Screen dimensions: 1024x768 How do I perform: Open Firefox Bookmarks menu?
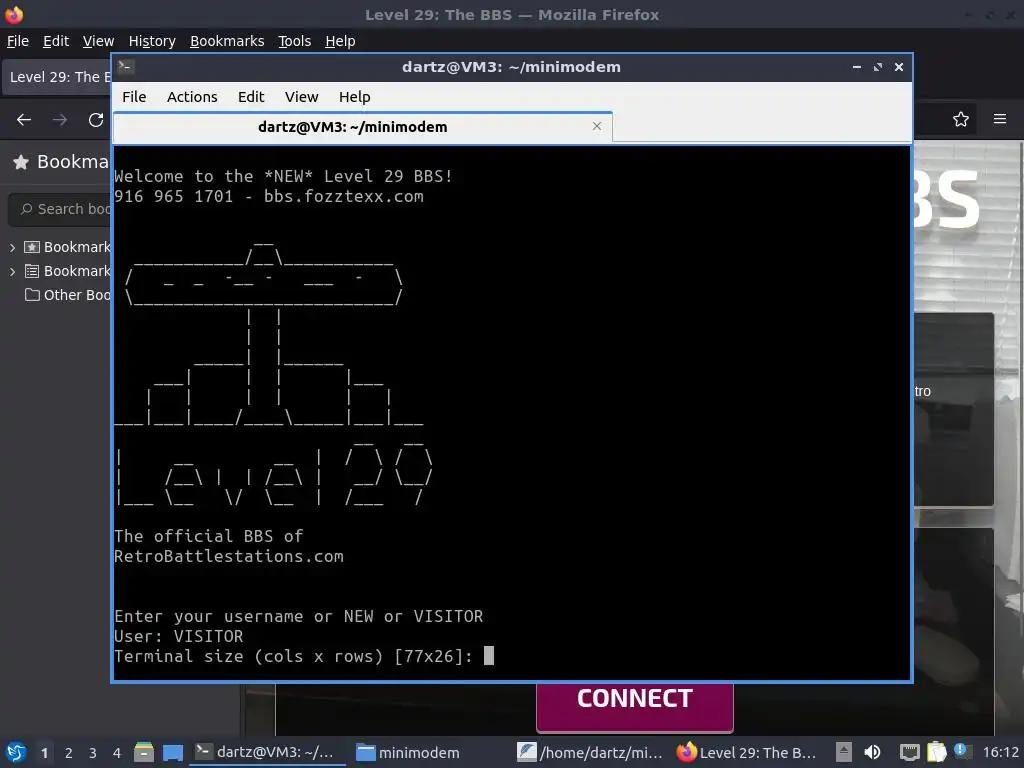click(x=227, y=41)
